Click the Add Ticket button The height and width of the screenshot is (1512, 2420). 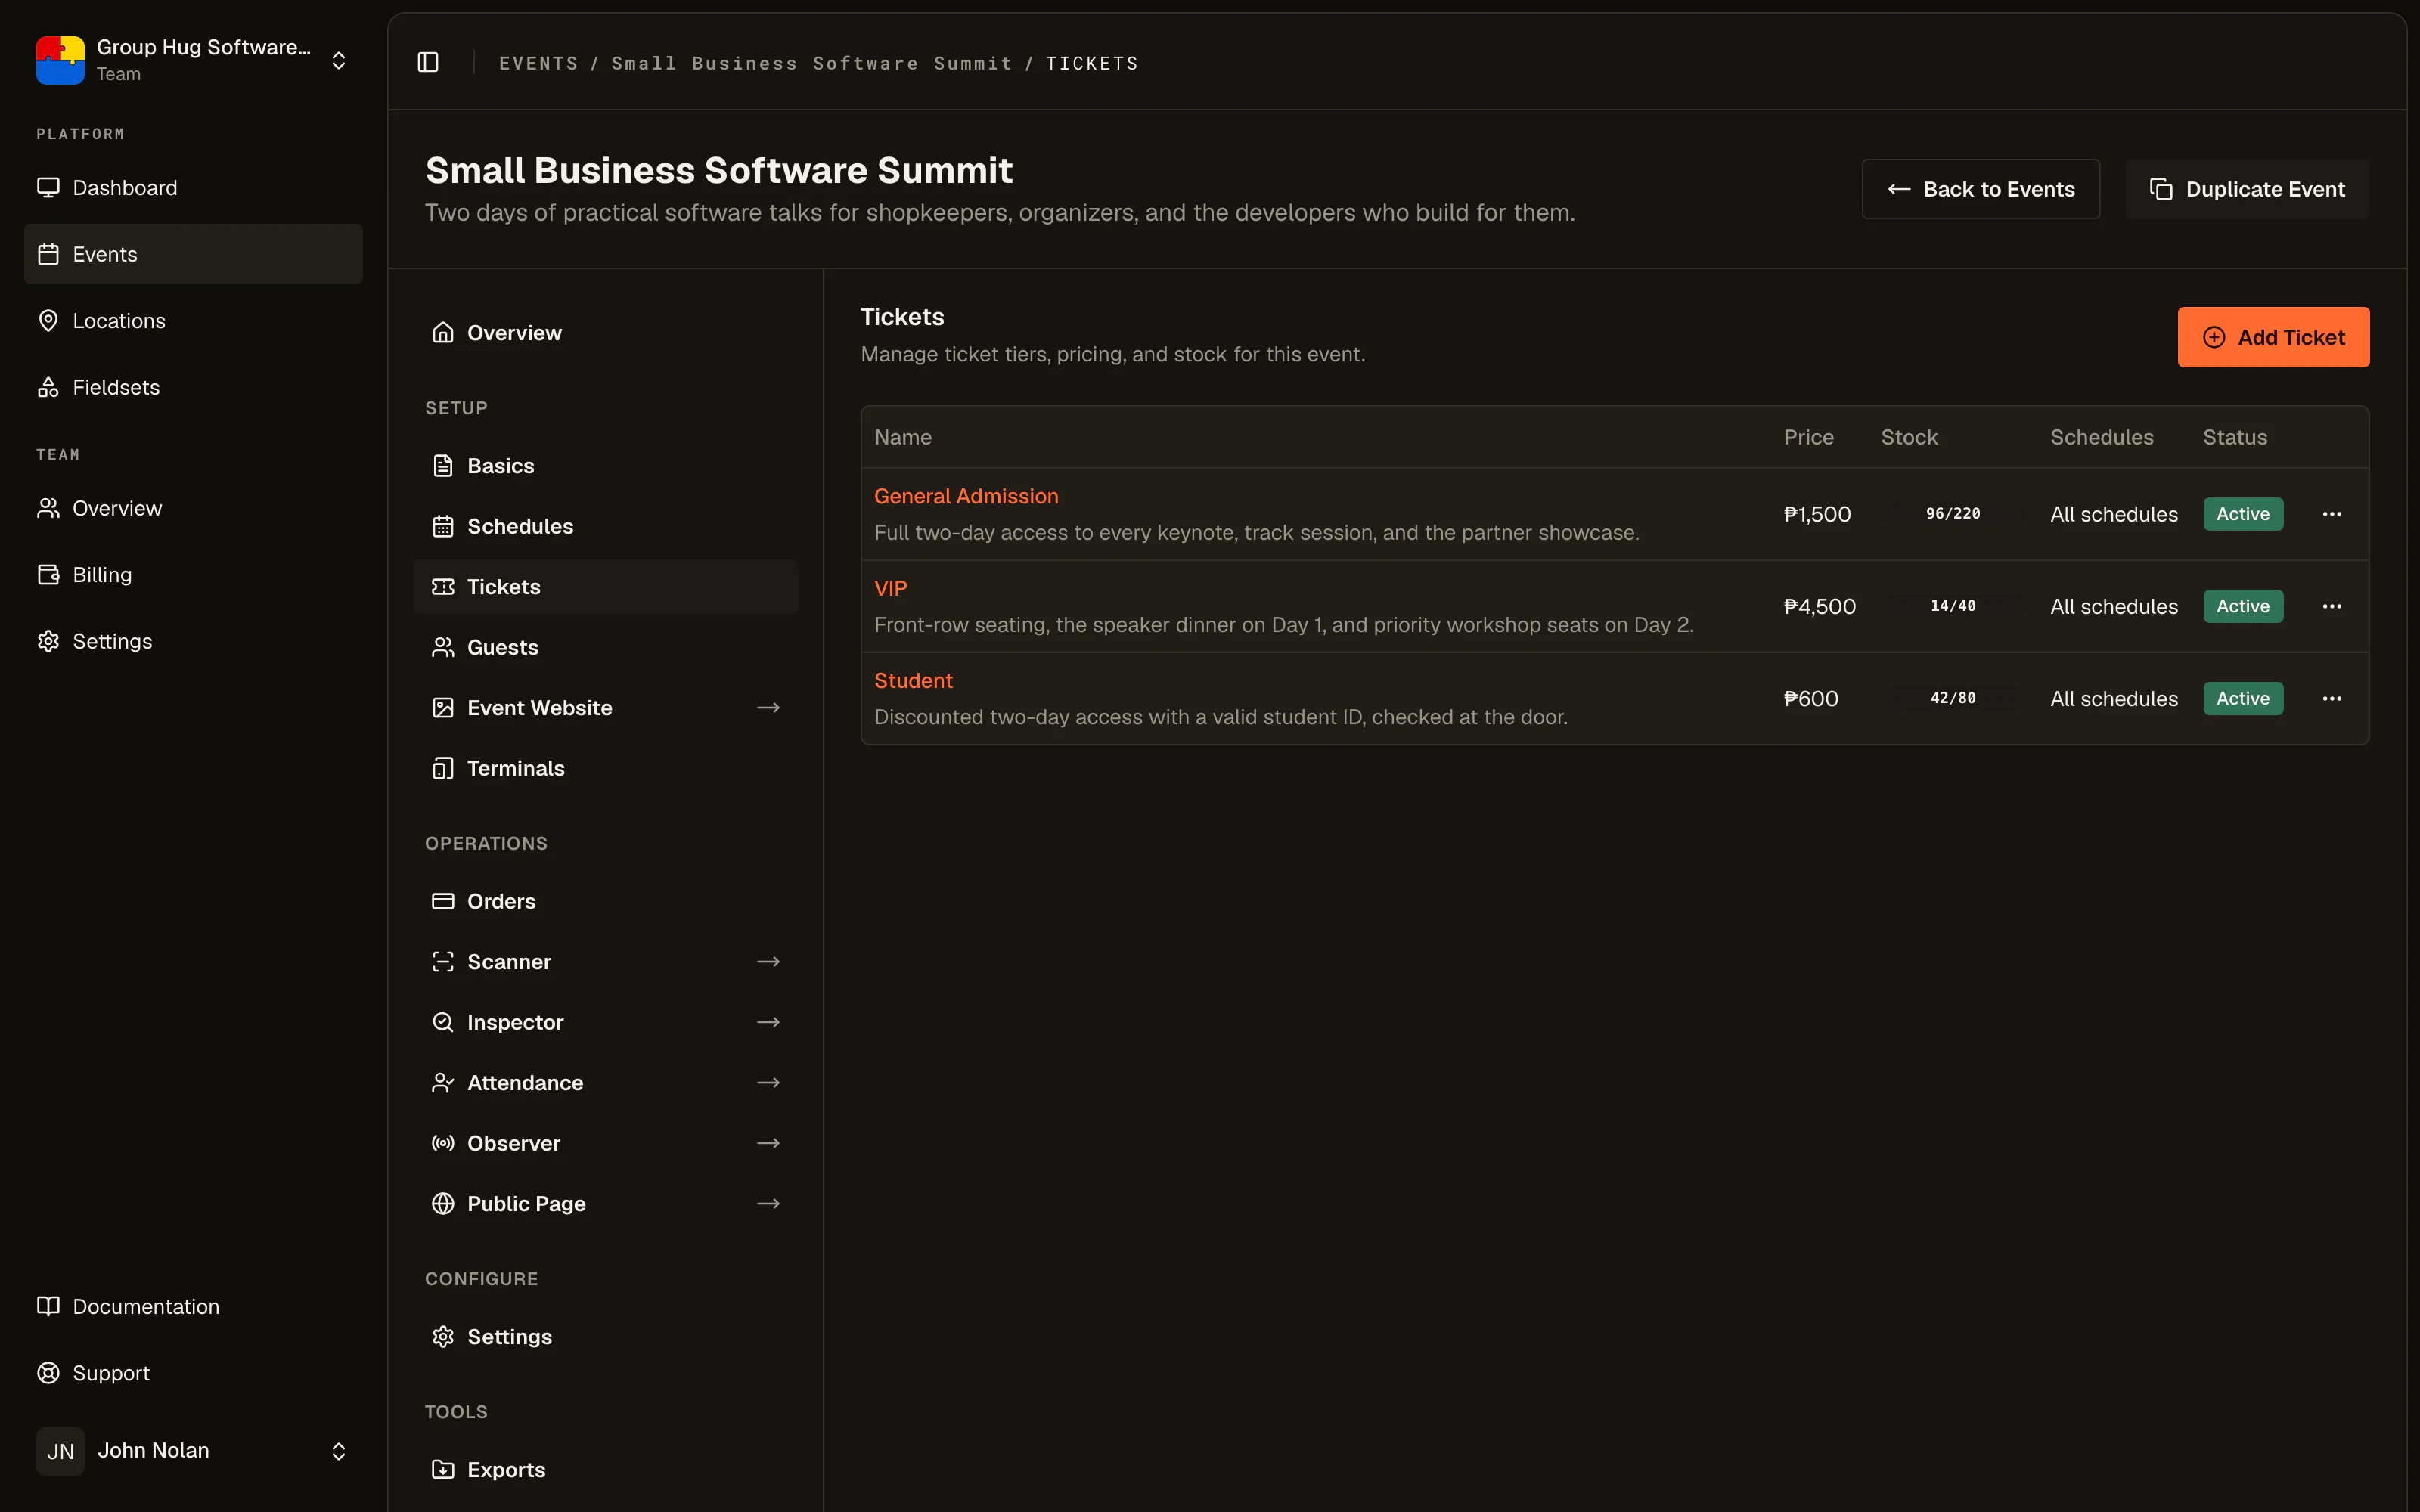click(2273, 337)
